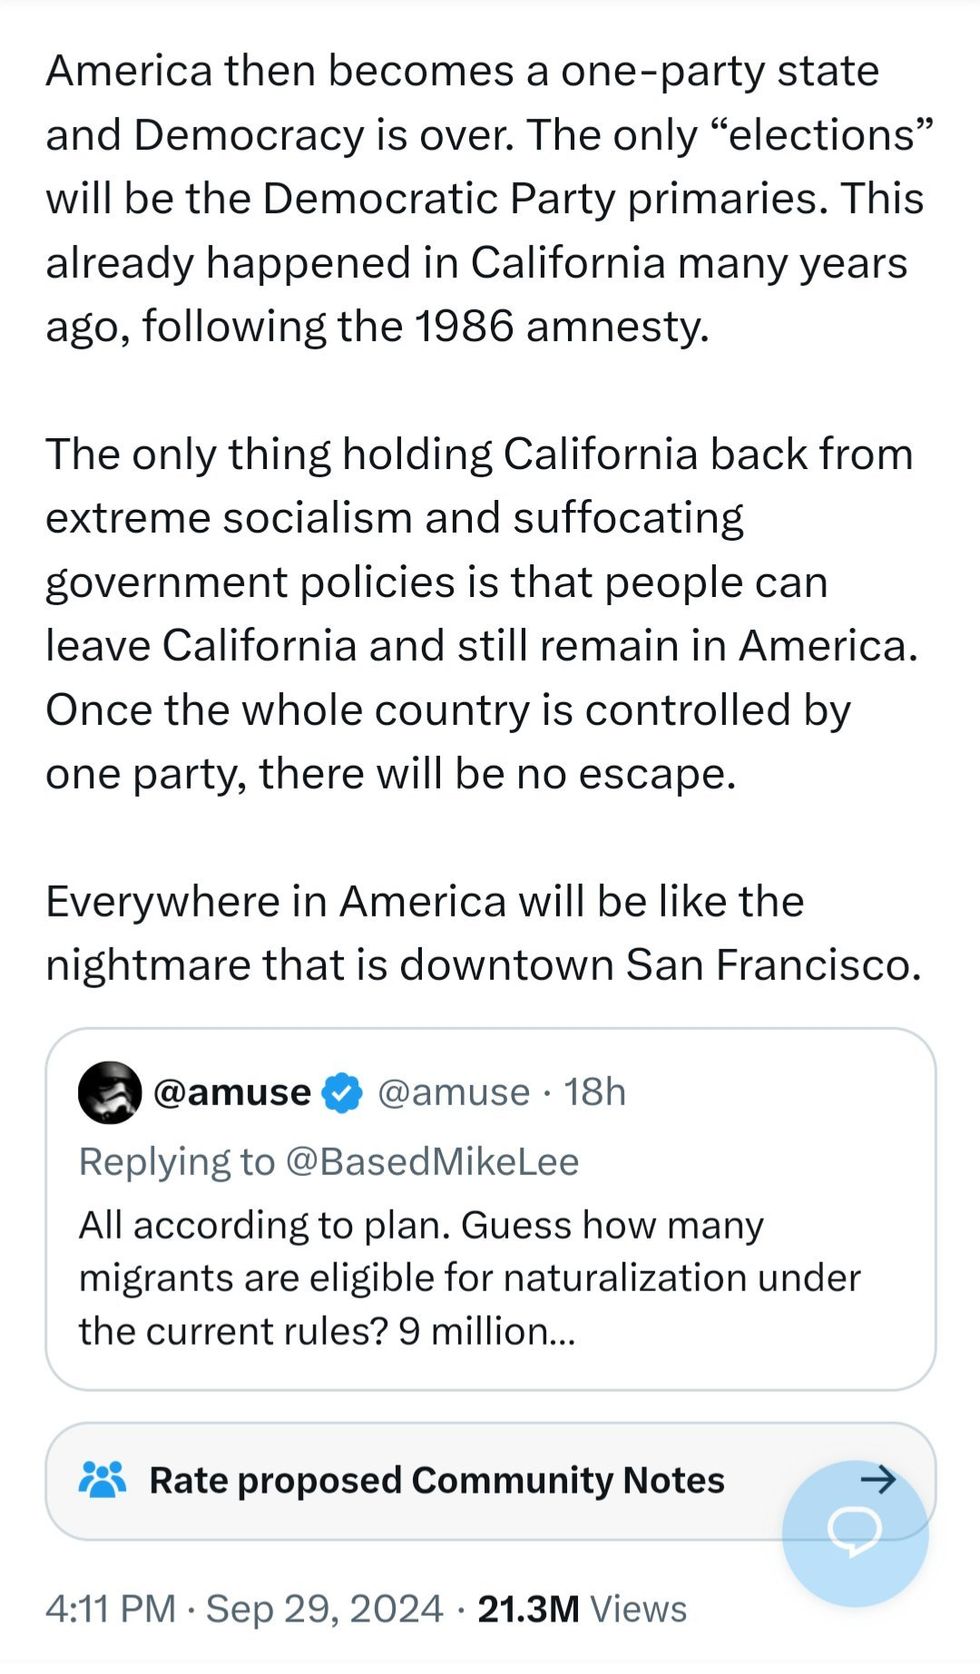
Task: Open the quoted post's 18h timestamp
Action: tap(595, 1092)
